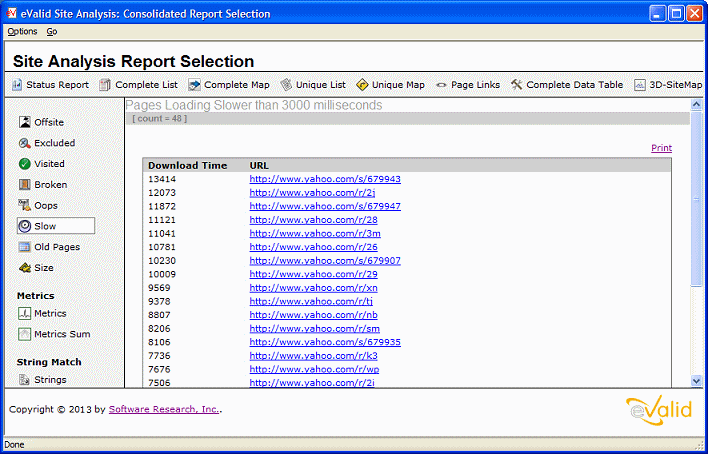This screenshot has height=454, width=708.
Task: Click the vertical scrollbar thumb
Action: 696,198
